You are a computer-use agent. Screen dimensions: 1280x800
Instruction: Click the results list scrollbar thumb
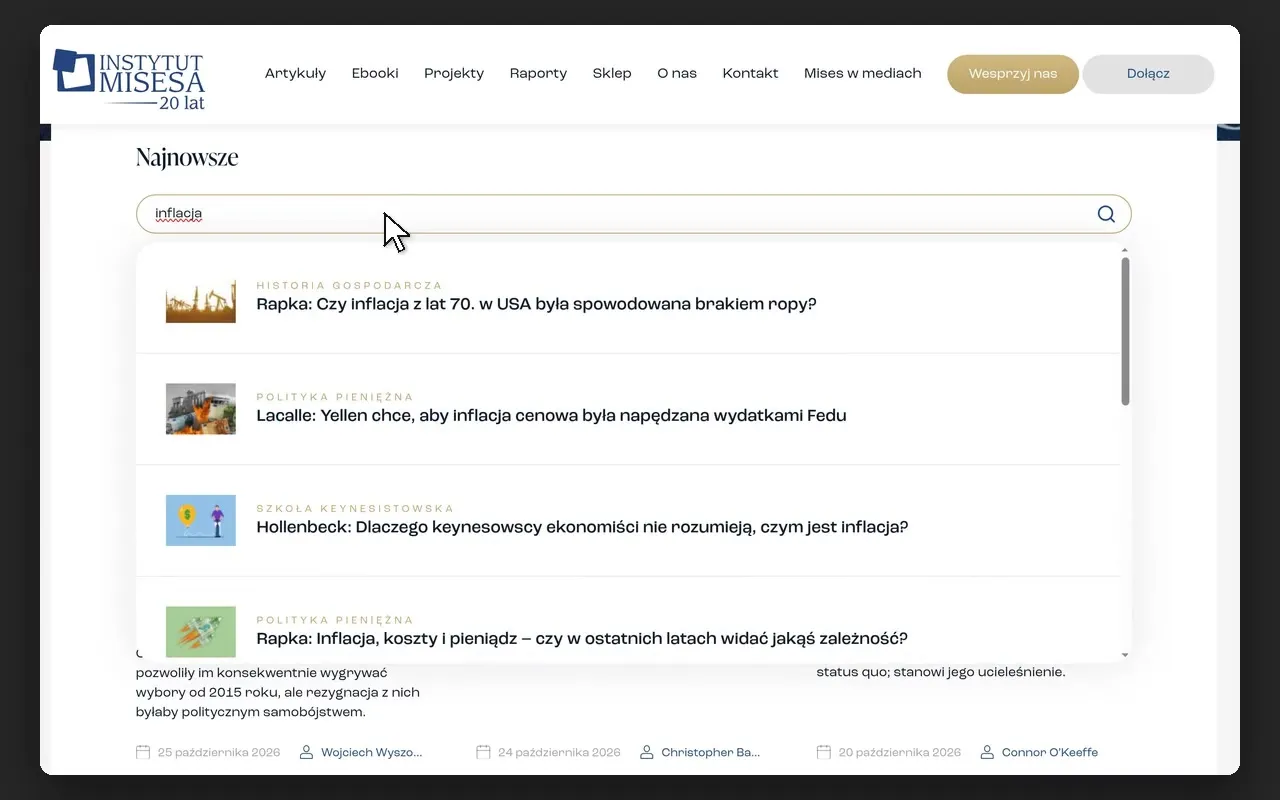(x=1125, y=331)
